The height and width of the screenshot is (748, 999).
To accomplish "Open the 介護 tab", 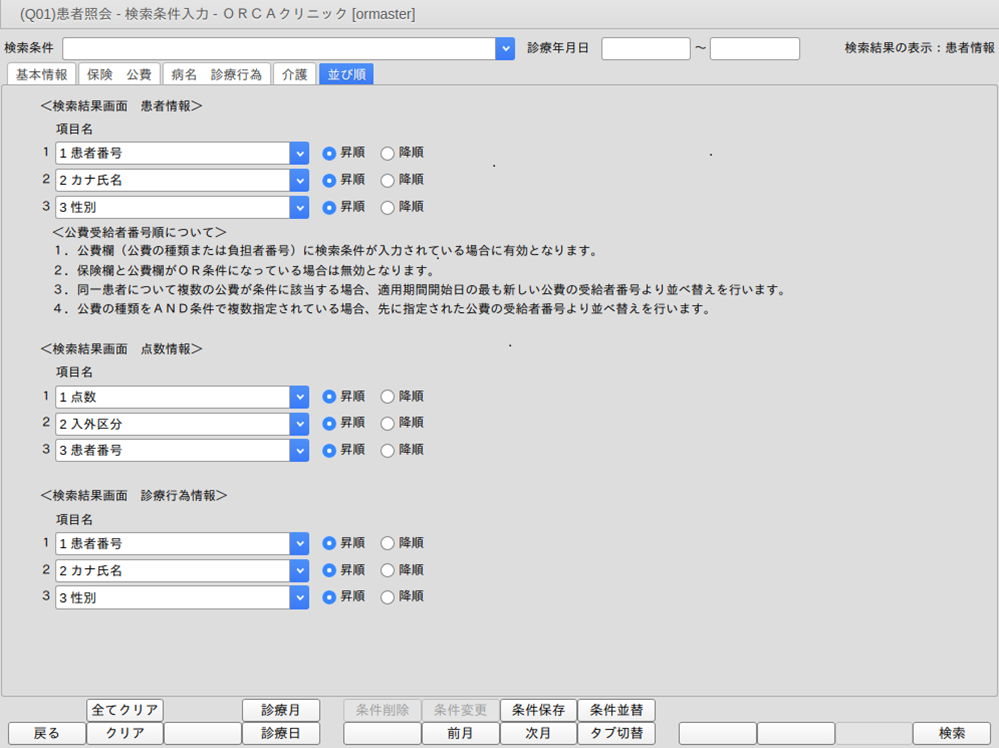I will coord(295,74).
